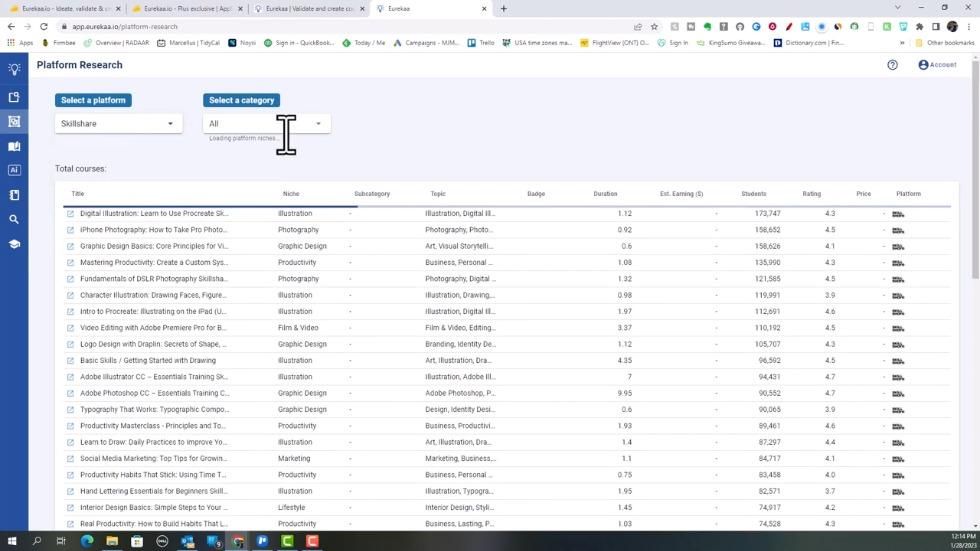The image size is (980, 551).
Task: Click the Windows Start button
Action: pos(11,541)
